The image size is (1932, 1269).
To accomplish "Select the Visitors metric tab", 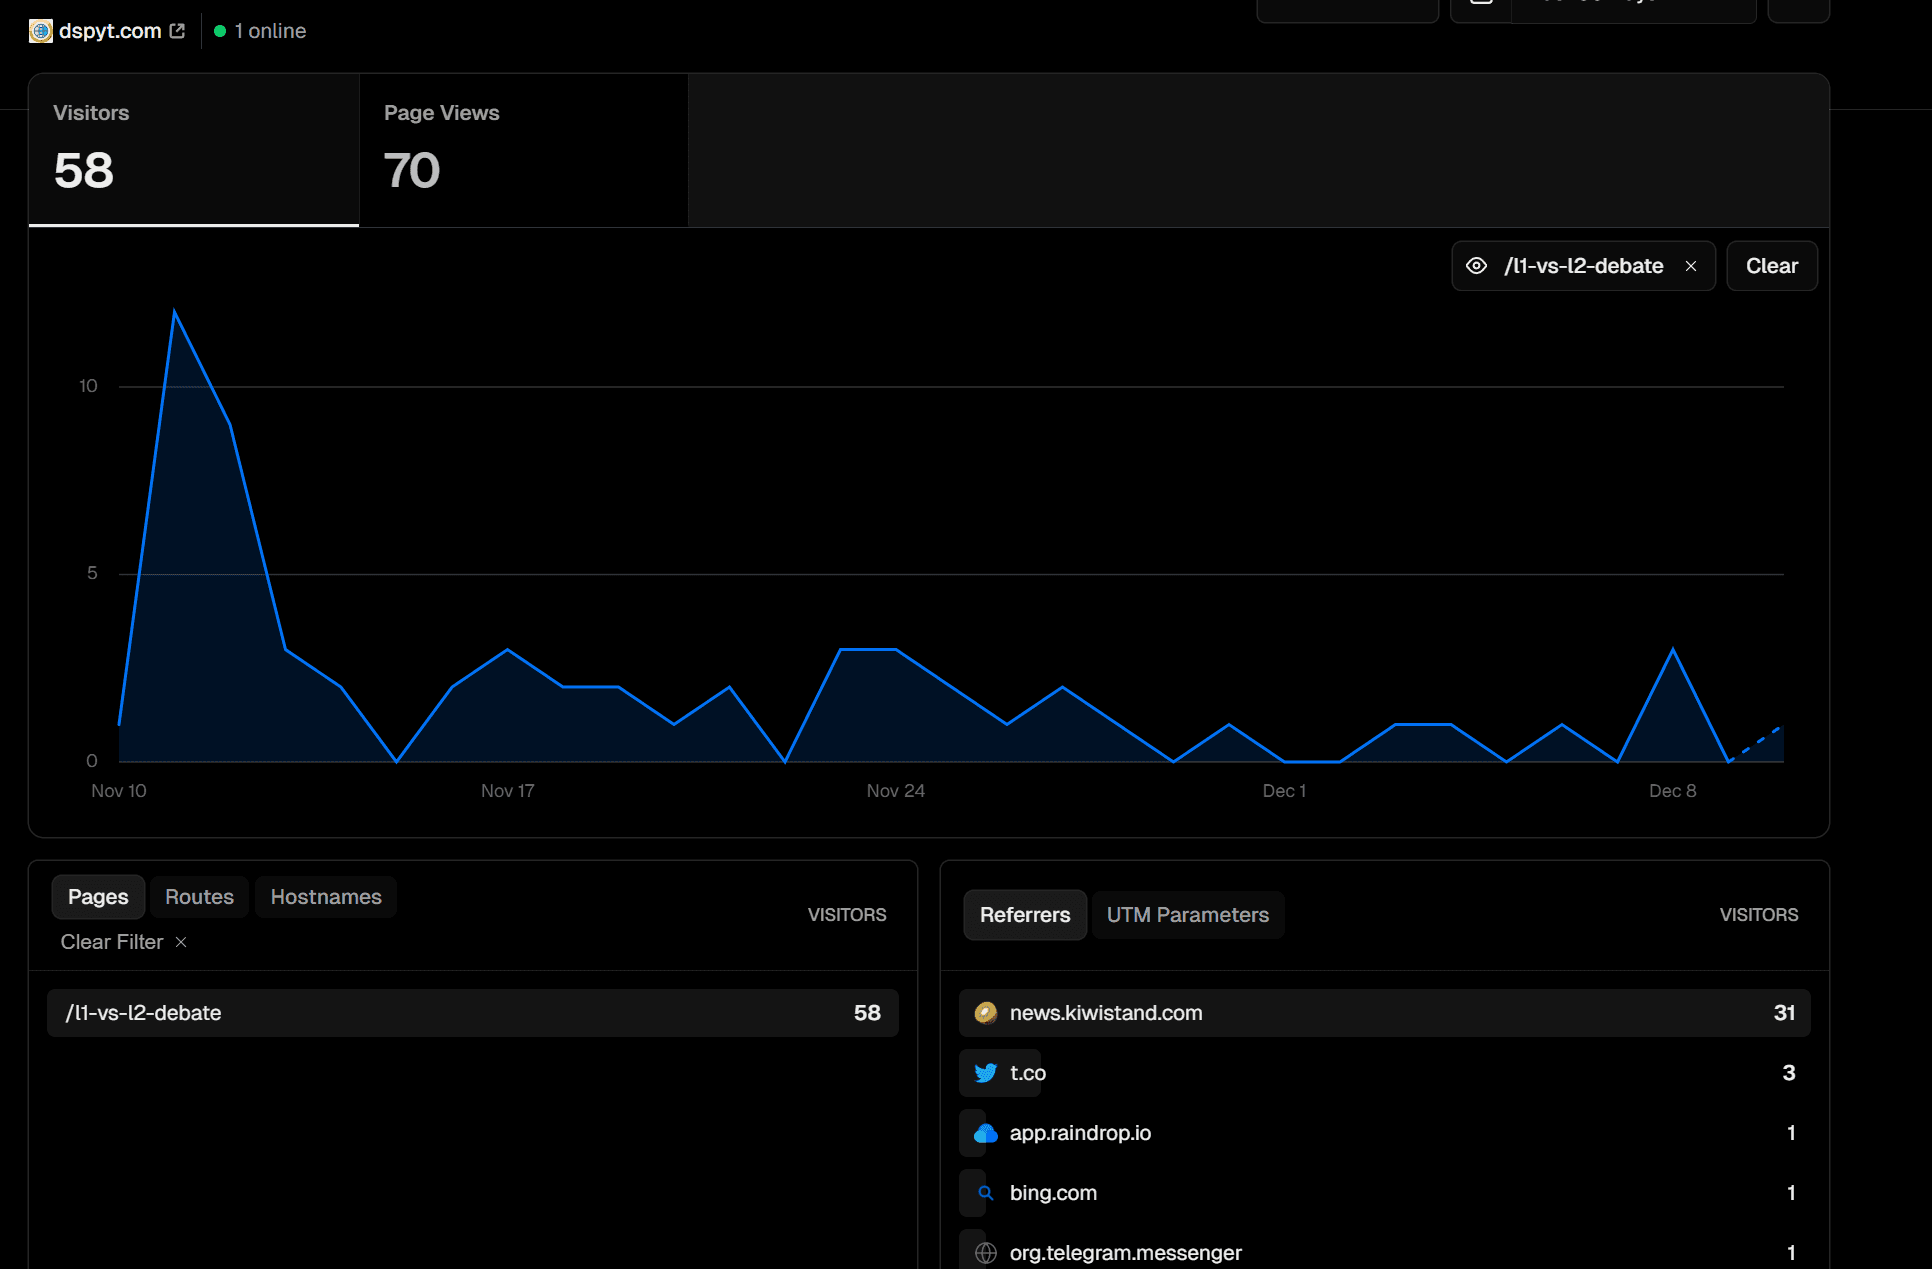I will (193, 150).
